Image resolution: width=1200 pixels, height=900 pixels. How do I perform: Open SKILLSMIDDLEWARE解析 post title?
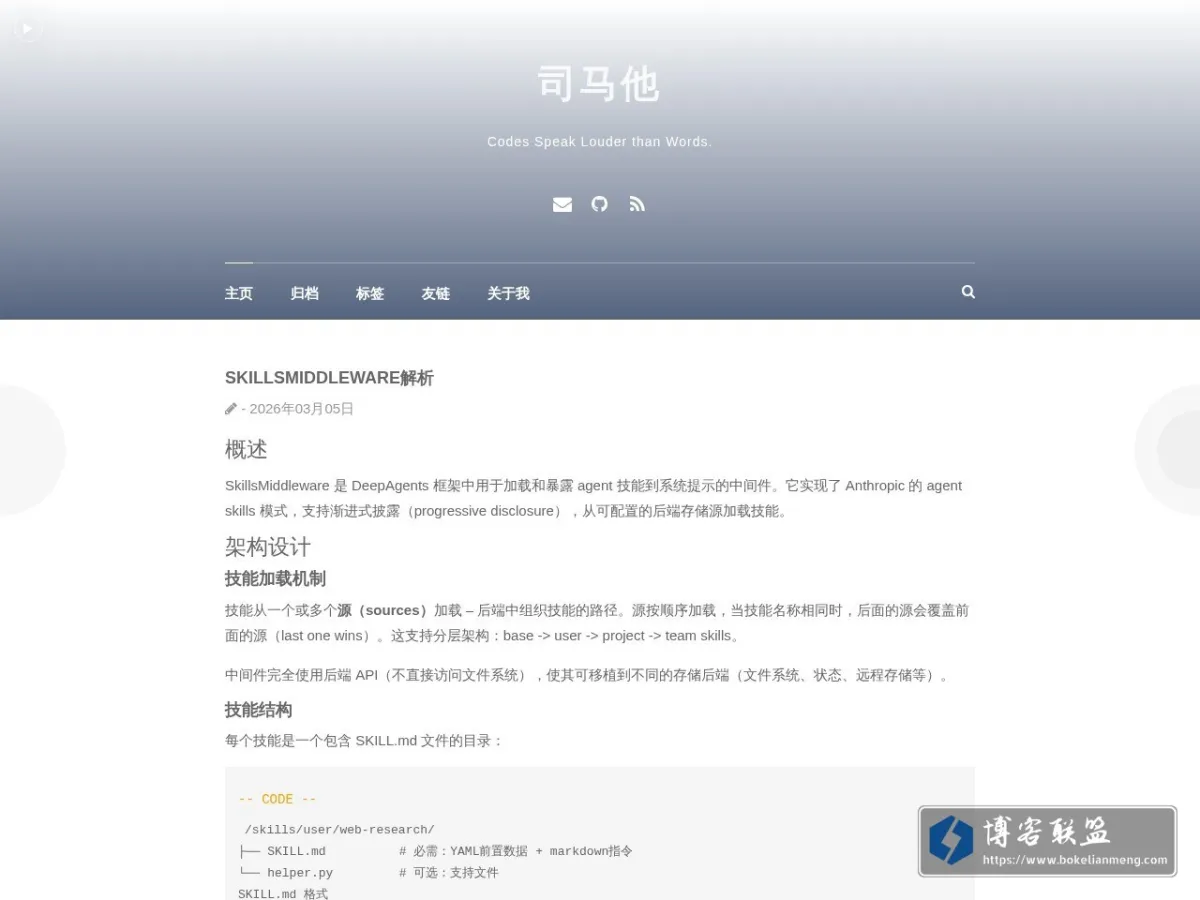(x=329, y=378)
